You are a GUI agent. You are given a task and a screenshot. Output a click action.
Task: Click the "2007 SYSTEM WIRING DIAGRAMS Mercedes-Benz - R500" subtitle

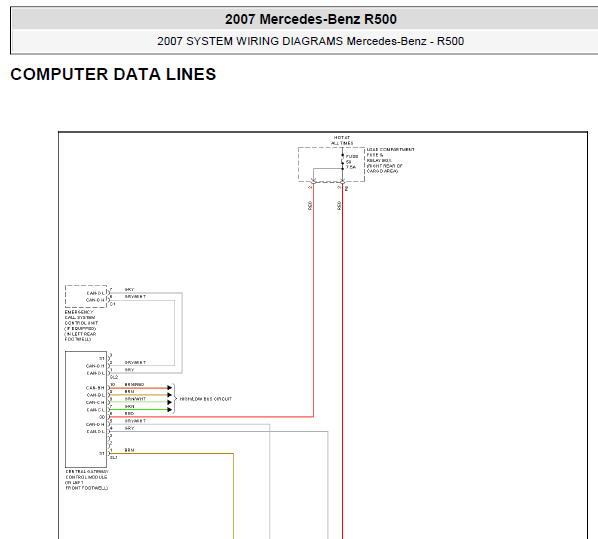310,41
